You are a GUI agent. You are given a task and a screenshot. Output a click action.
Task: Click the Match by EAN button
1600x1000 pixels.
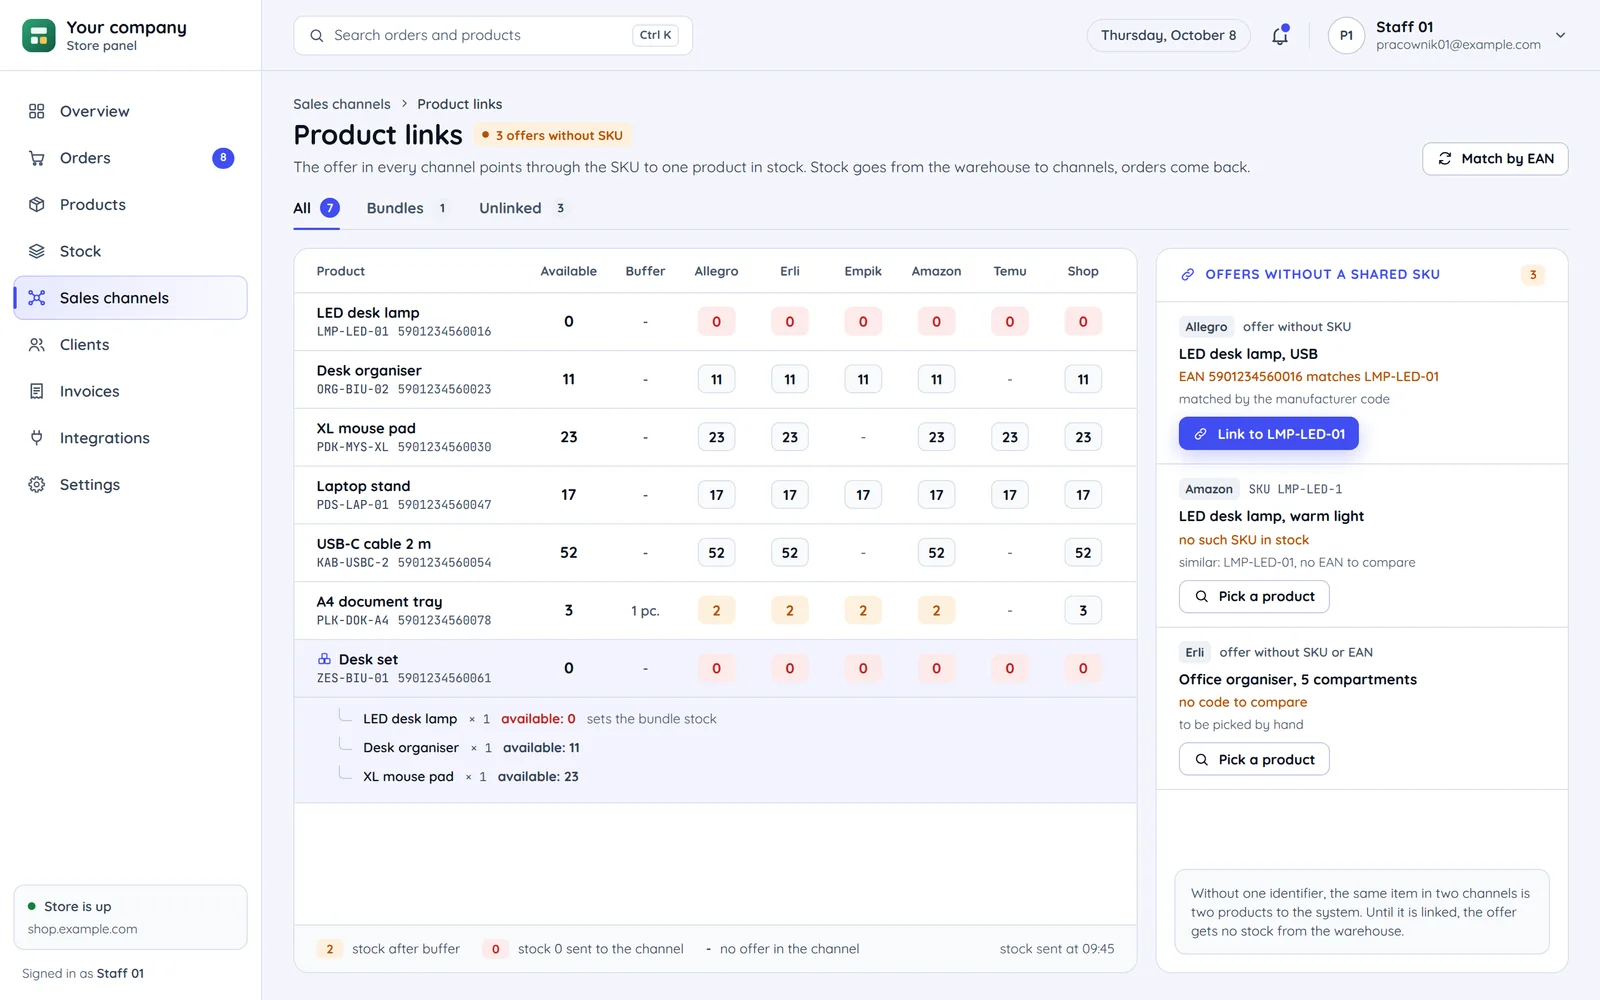click(x=1495, y=159)
